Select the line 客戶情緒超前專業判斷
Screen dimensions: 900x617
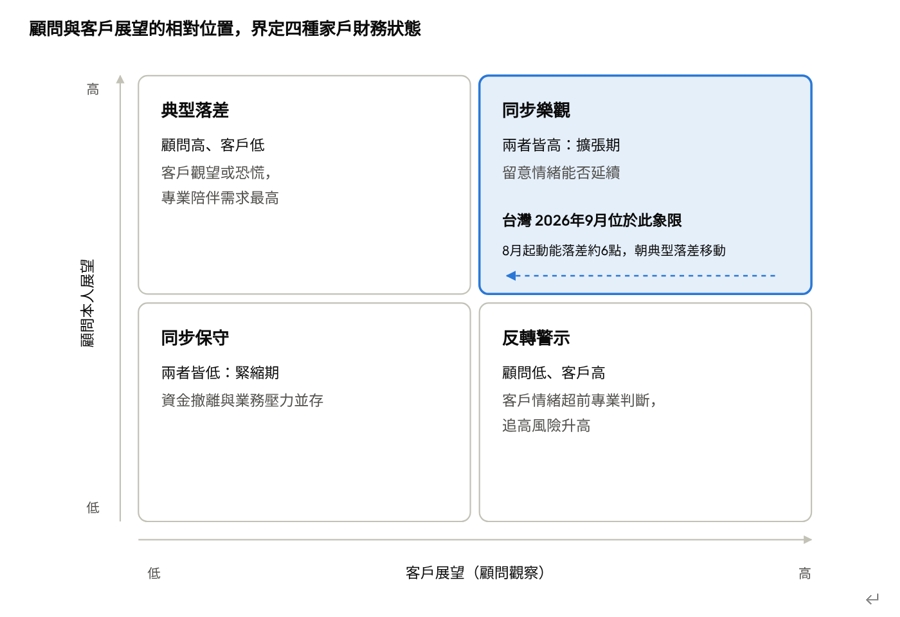point(576,400)
